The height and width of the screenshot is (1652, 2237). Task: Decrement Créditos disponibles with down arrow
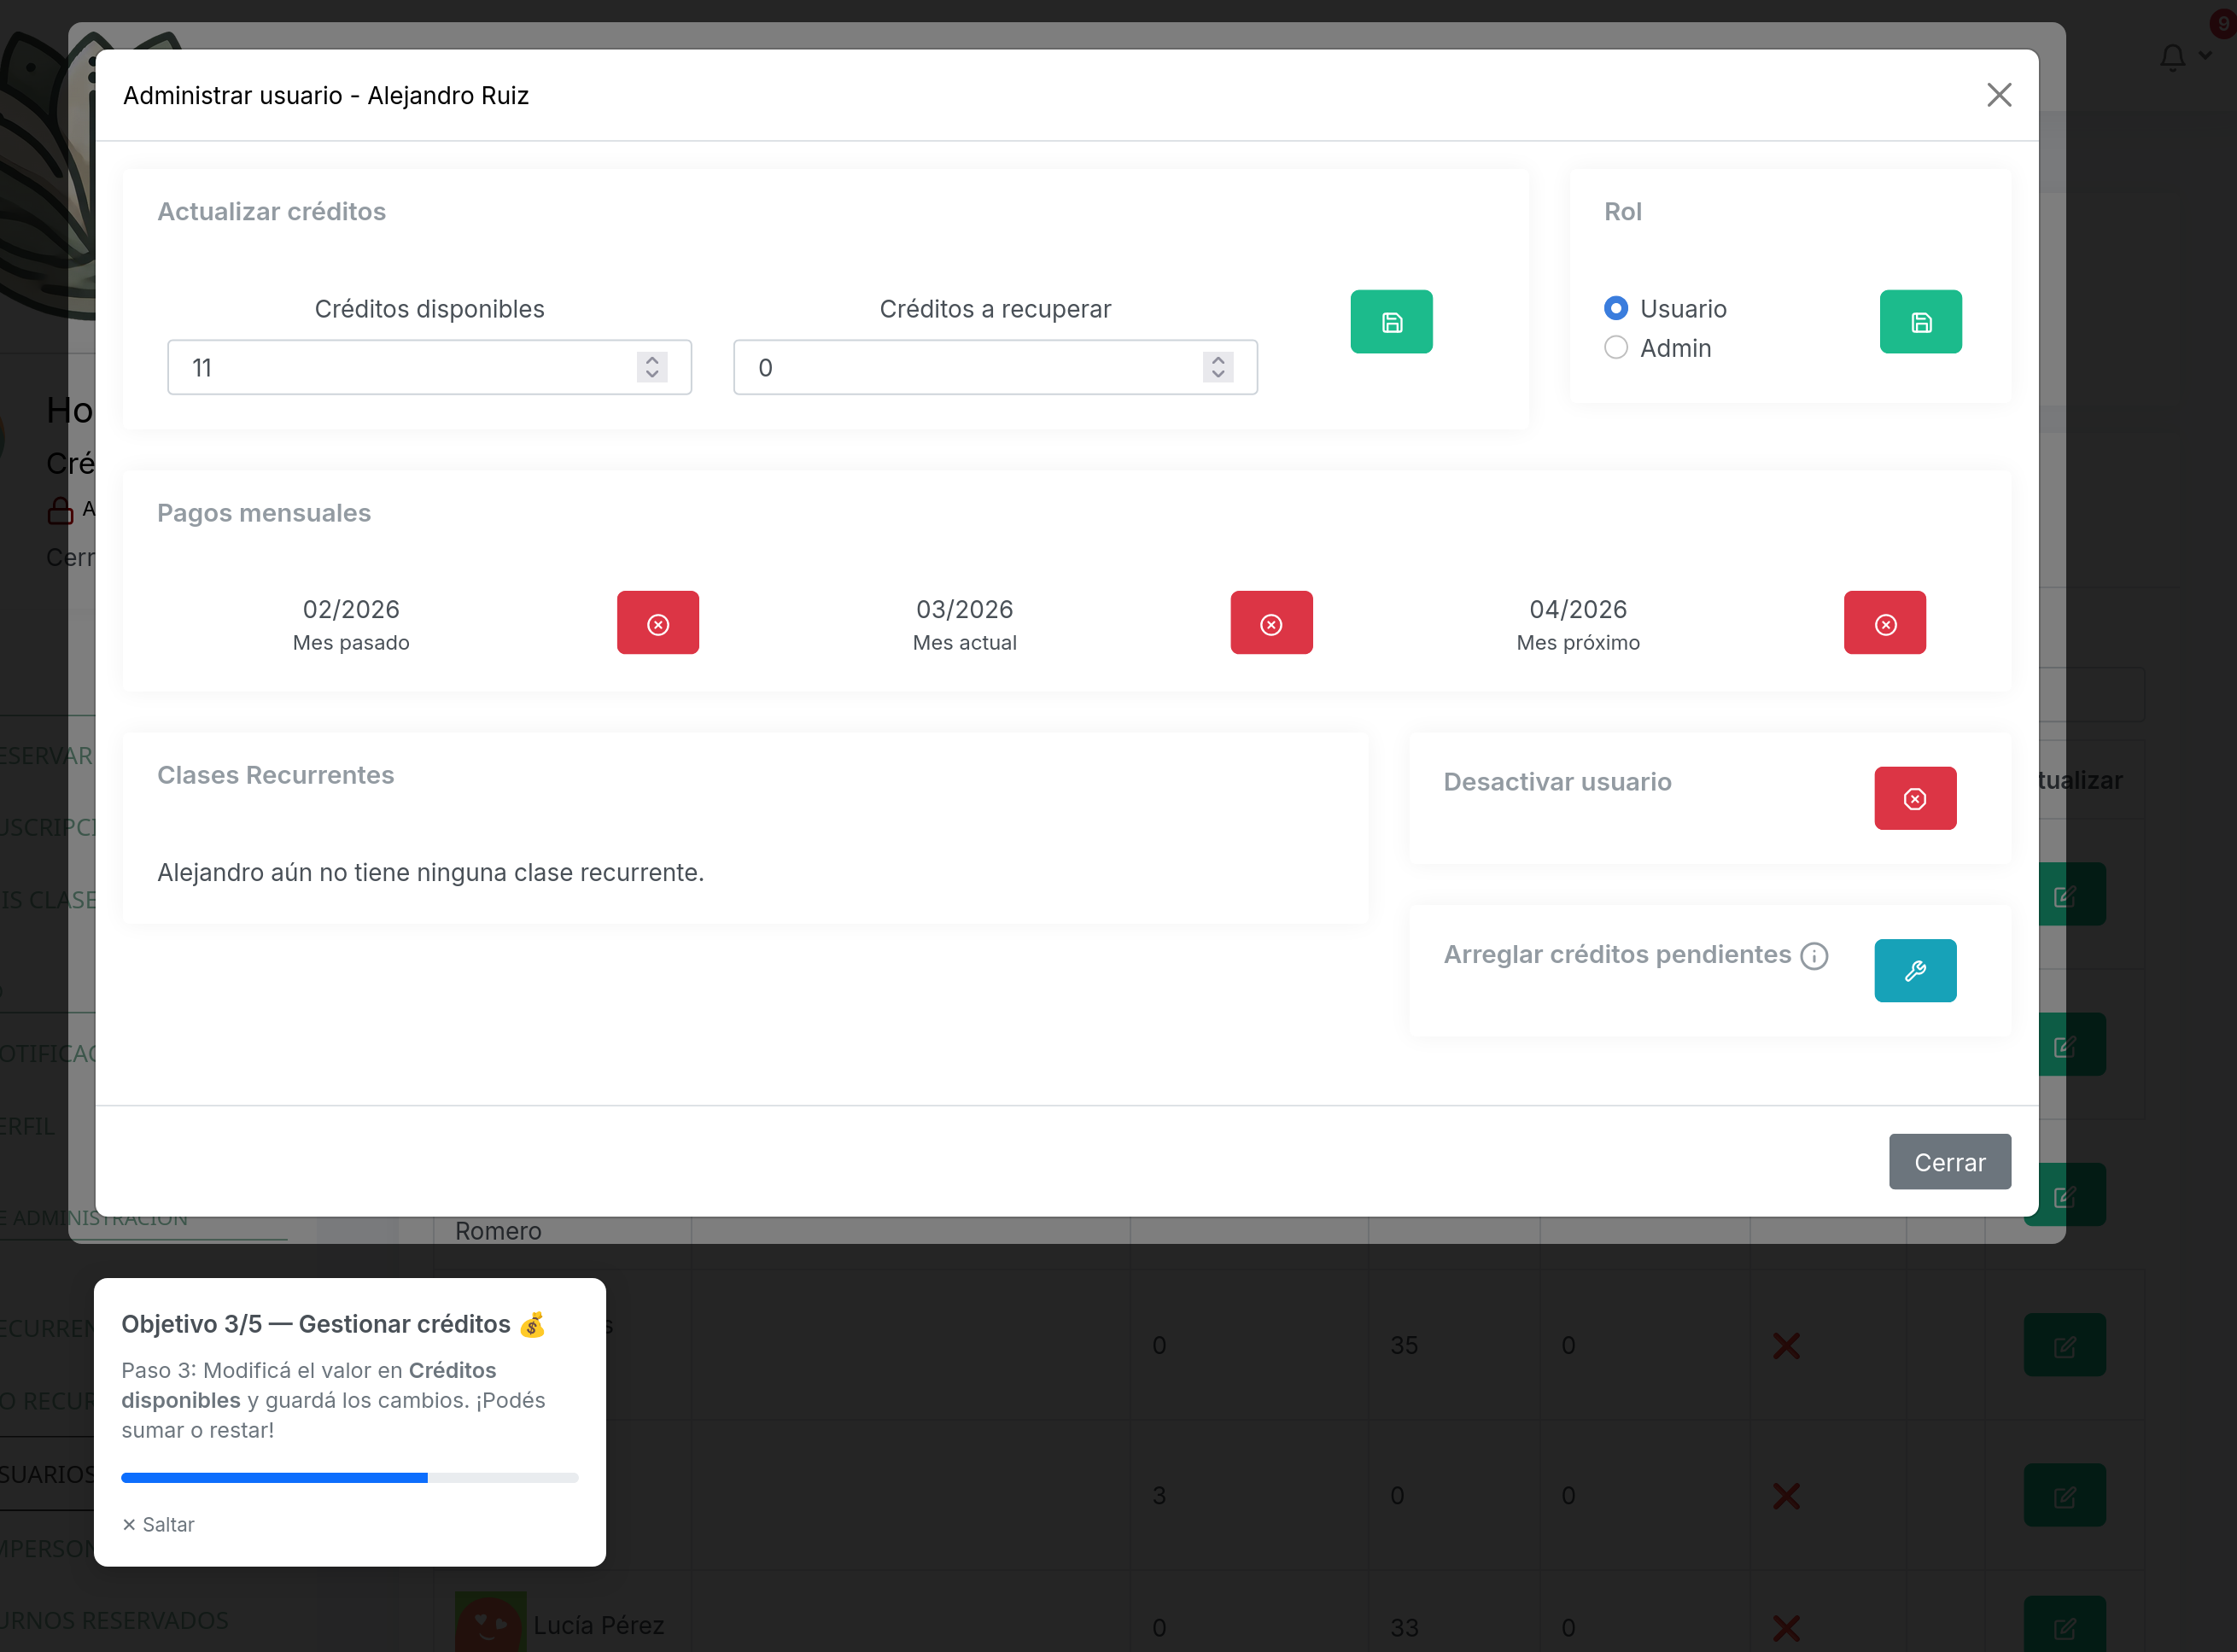point(652,376)
